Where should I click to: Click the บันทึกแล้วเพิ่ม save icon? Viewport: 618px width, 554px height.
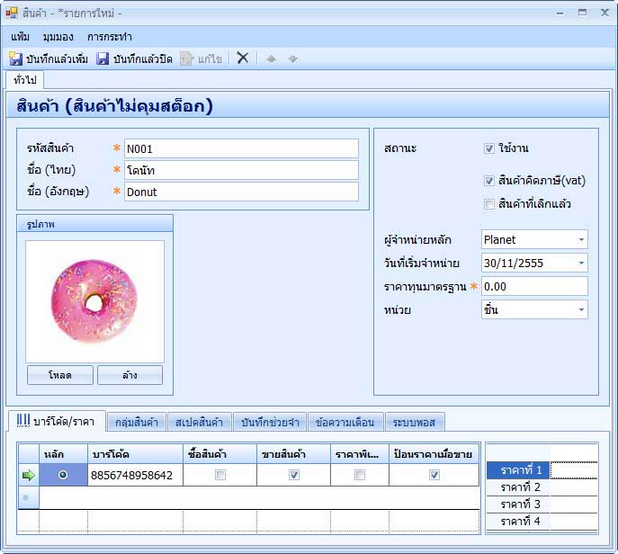[16, 59]
